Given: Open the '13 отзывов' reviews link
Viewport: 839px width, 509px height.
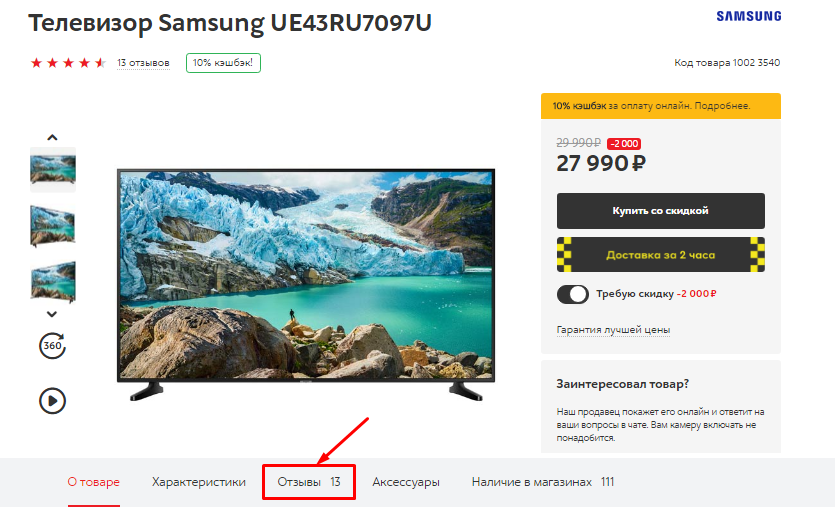Looking at the screenshot, I should 143,63.
